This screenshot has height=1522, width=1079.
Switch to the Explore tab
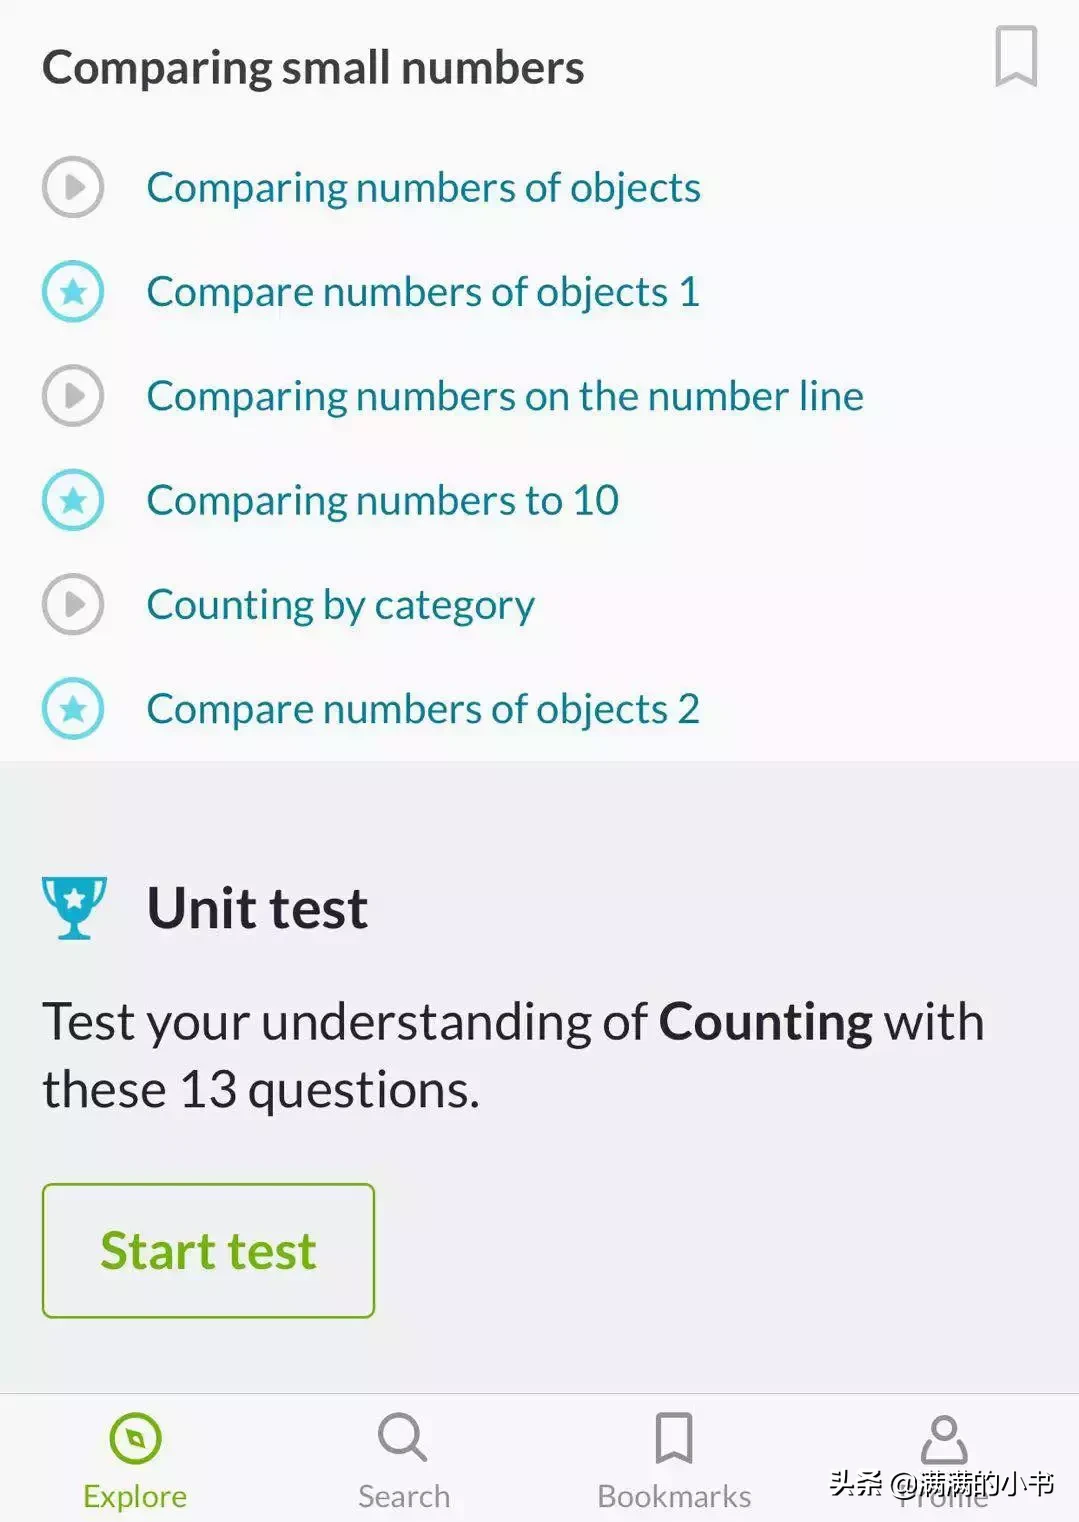click(x=135, y=1460)
